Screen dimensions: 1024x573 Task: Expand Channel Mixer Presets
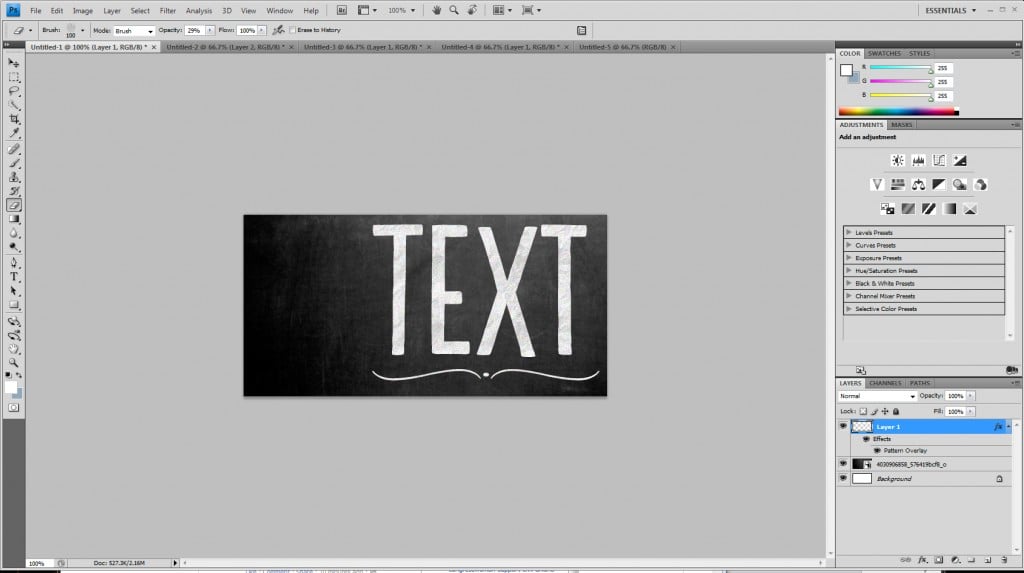(848, 296)
